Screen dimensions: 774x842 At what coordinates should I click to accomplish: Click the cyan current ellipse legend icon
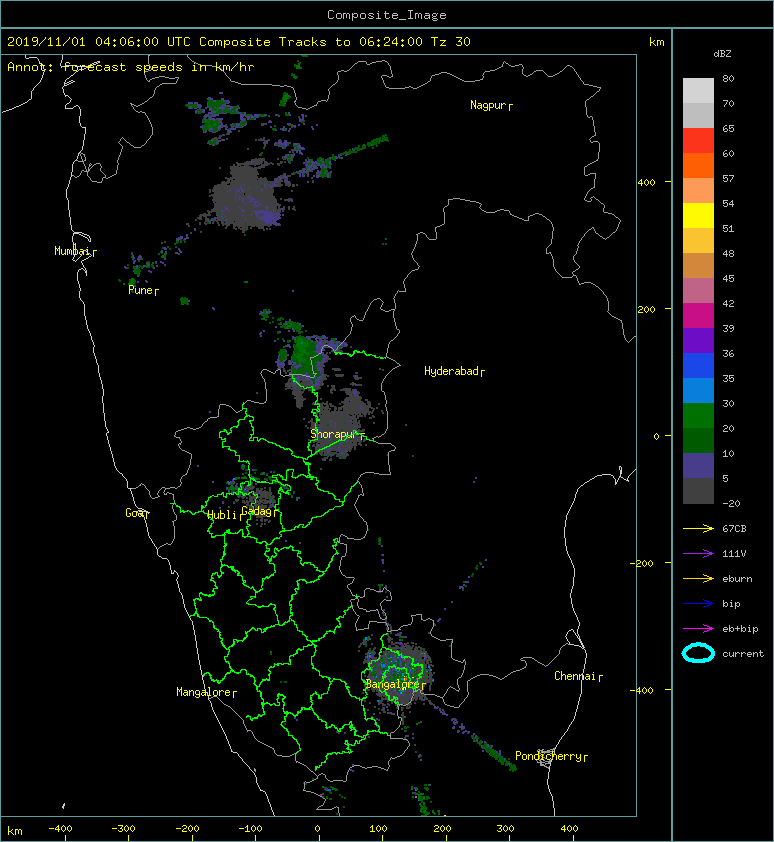698,653
